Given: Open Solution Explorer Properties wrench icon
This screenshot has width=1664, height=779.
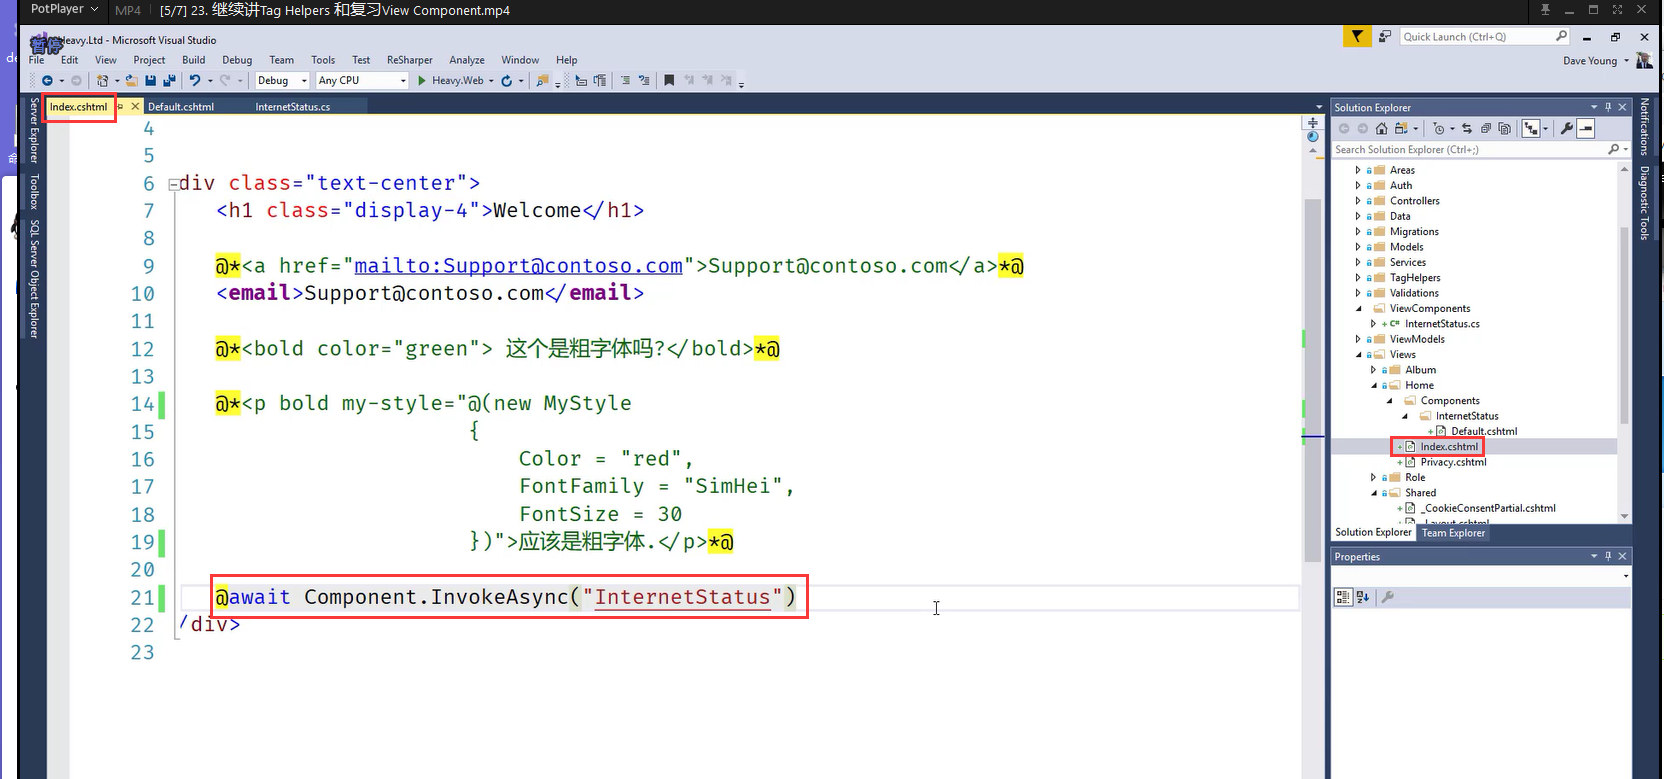Looking at the screenshot, I should click(1567, 128).
